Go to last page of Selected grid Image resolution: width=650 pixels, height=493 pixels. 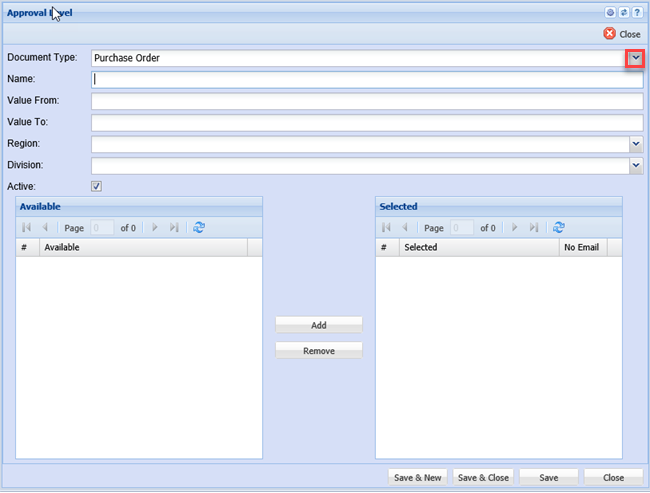pyautogui.click(x=534, y=228)
